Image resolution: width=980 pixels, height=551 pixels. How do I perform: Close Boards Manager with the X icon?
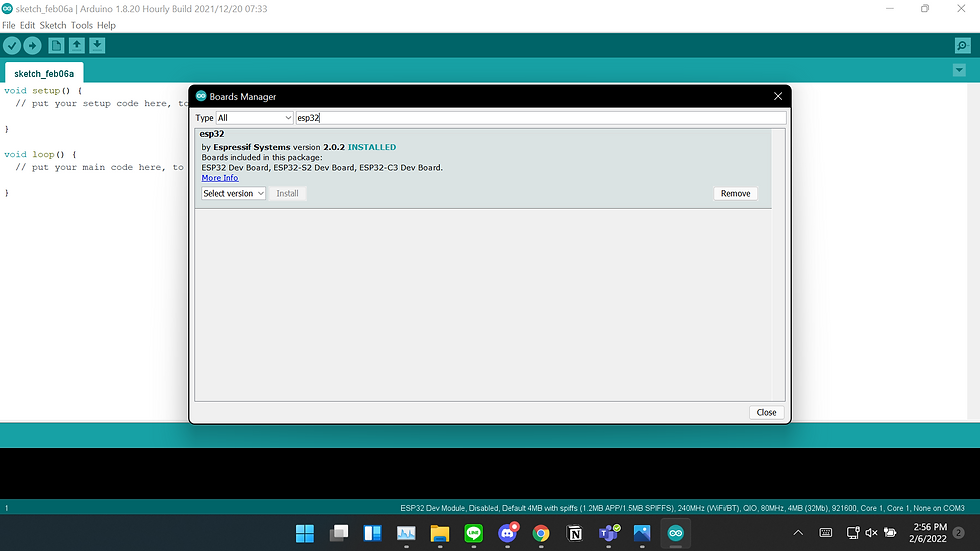pyautogui.click(x=778, y=96)
